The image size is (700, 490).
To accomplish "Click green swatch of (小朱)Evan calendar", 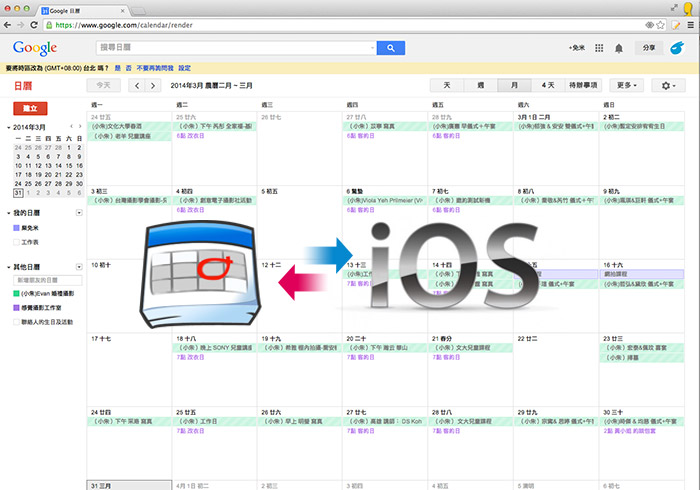I will (x=17, y=293).
